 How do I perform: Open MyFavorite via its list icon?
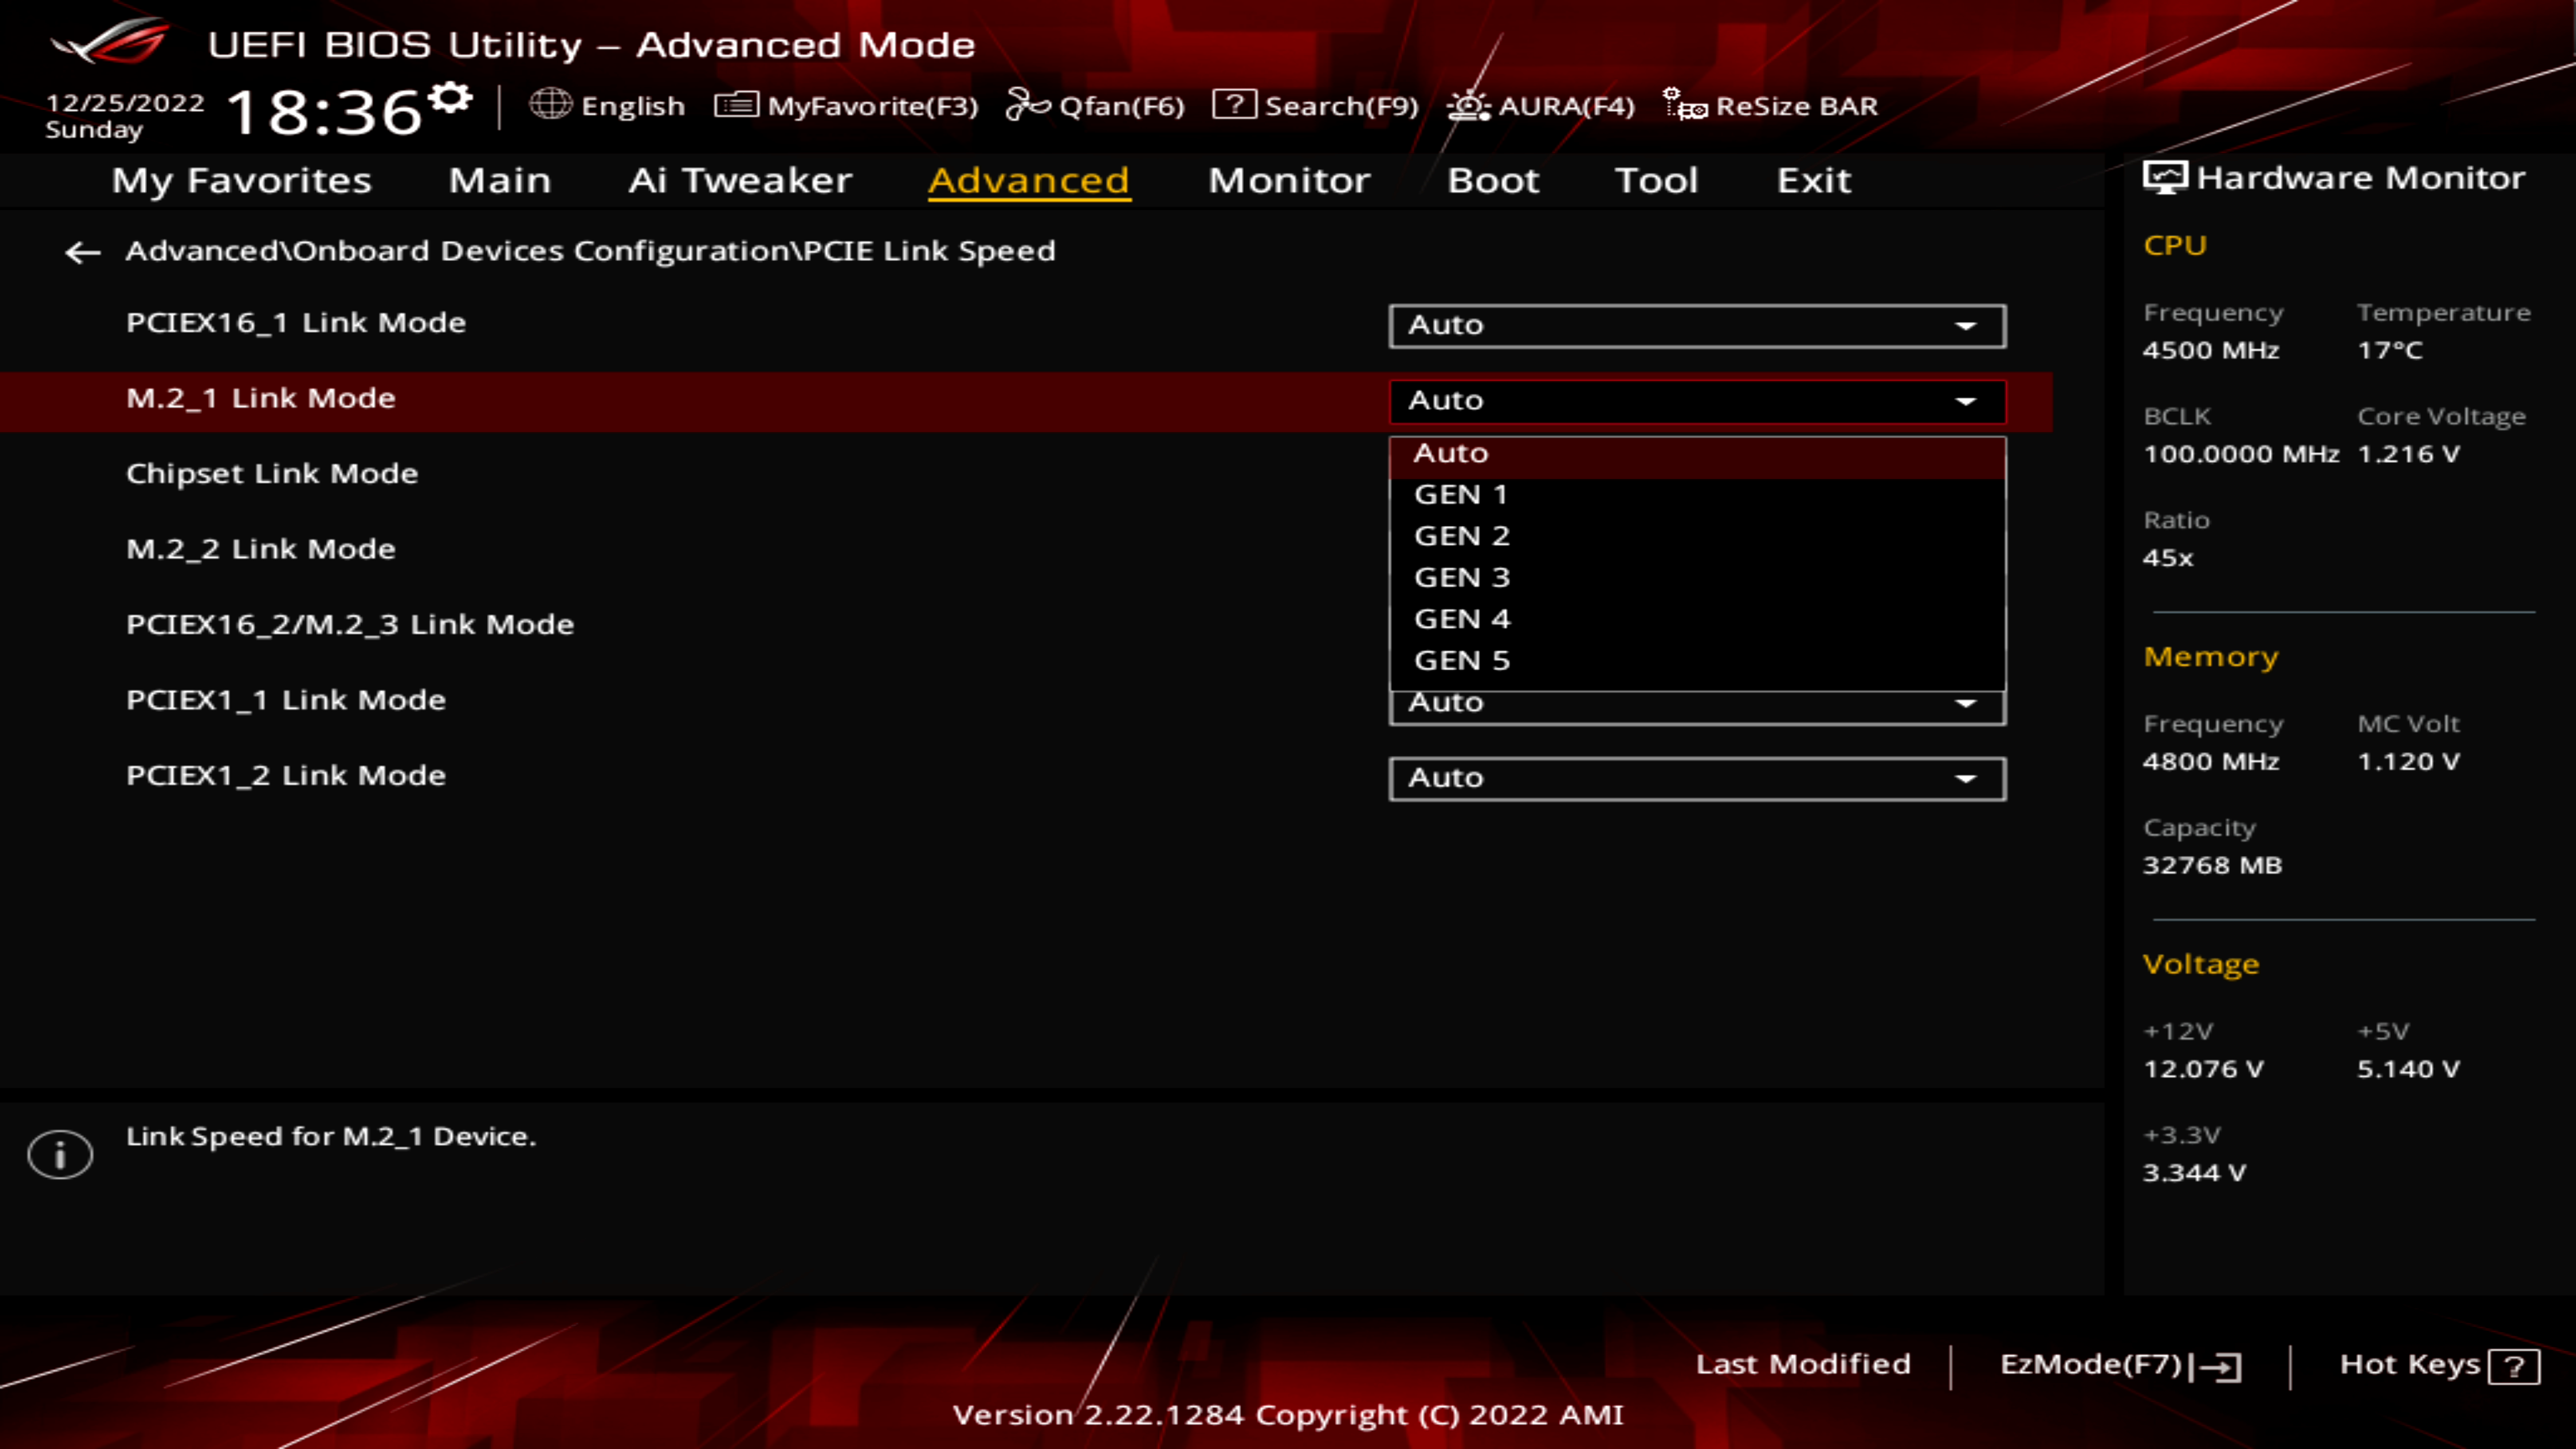coord(736,104)
